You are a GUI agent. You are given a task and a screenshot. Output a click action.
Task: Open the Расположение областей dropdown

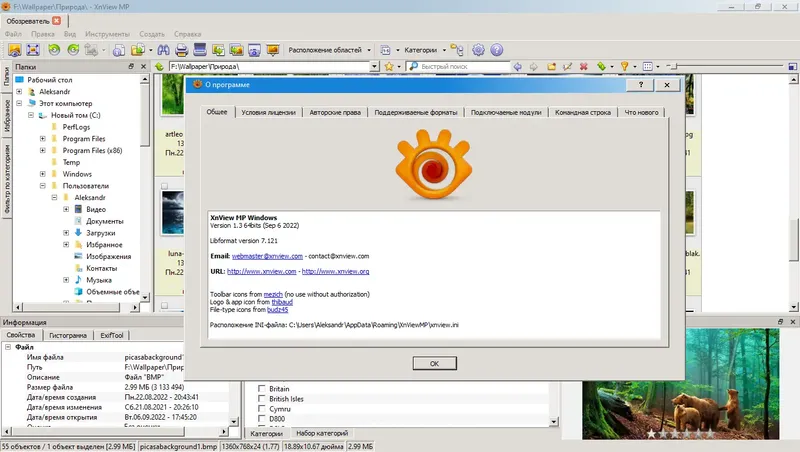[330, 50]
